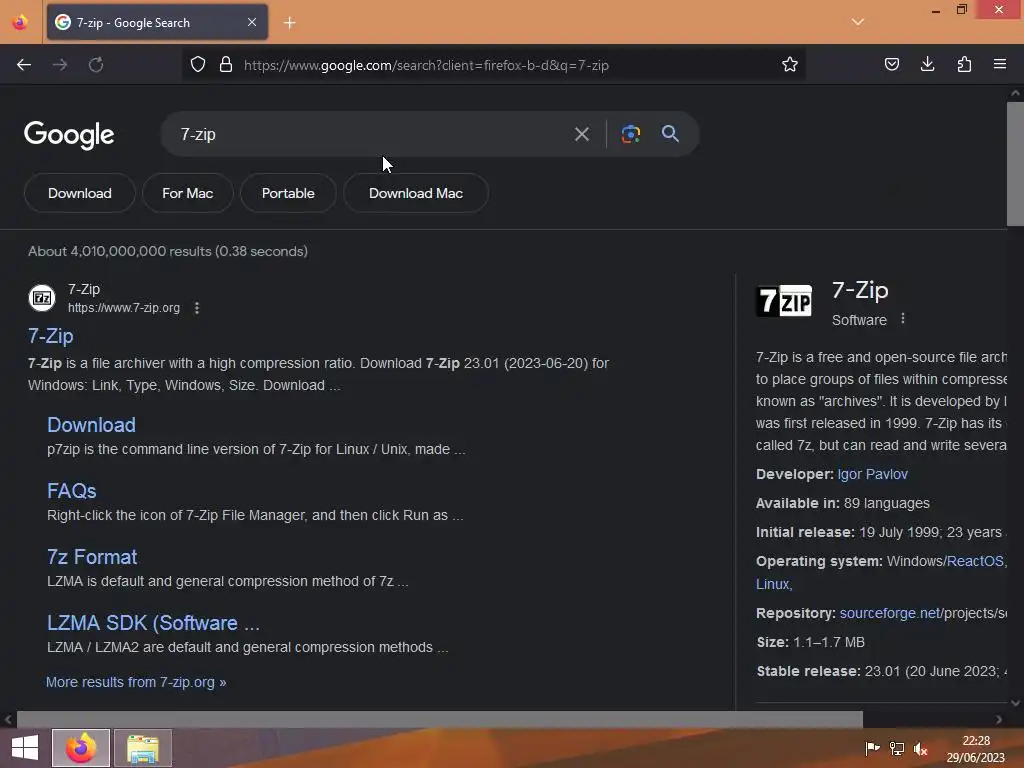Open the Download sitelink
1024x768 pixels.
pos(91,425)
